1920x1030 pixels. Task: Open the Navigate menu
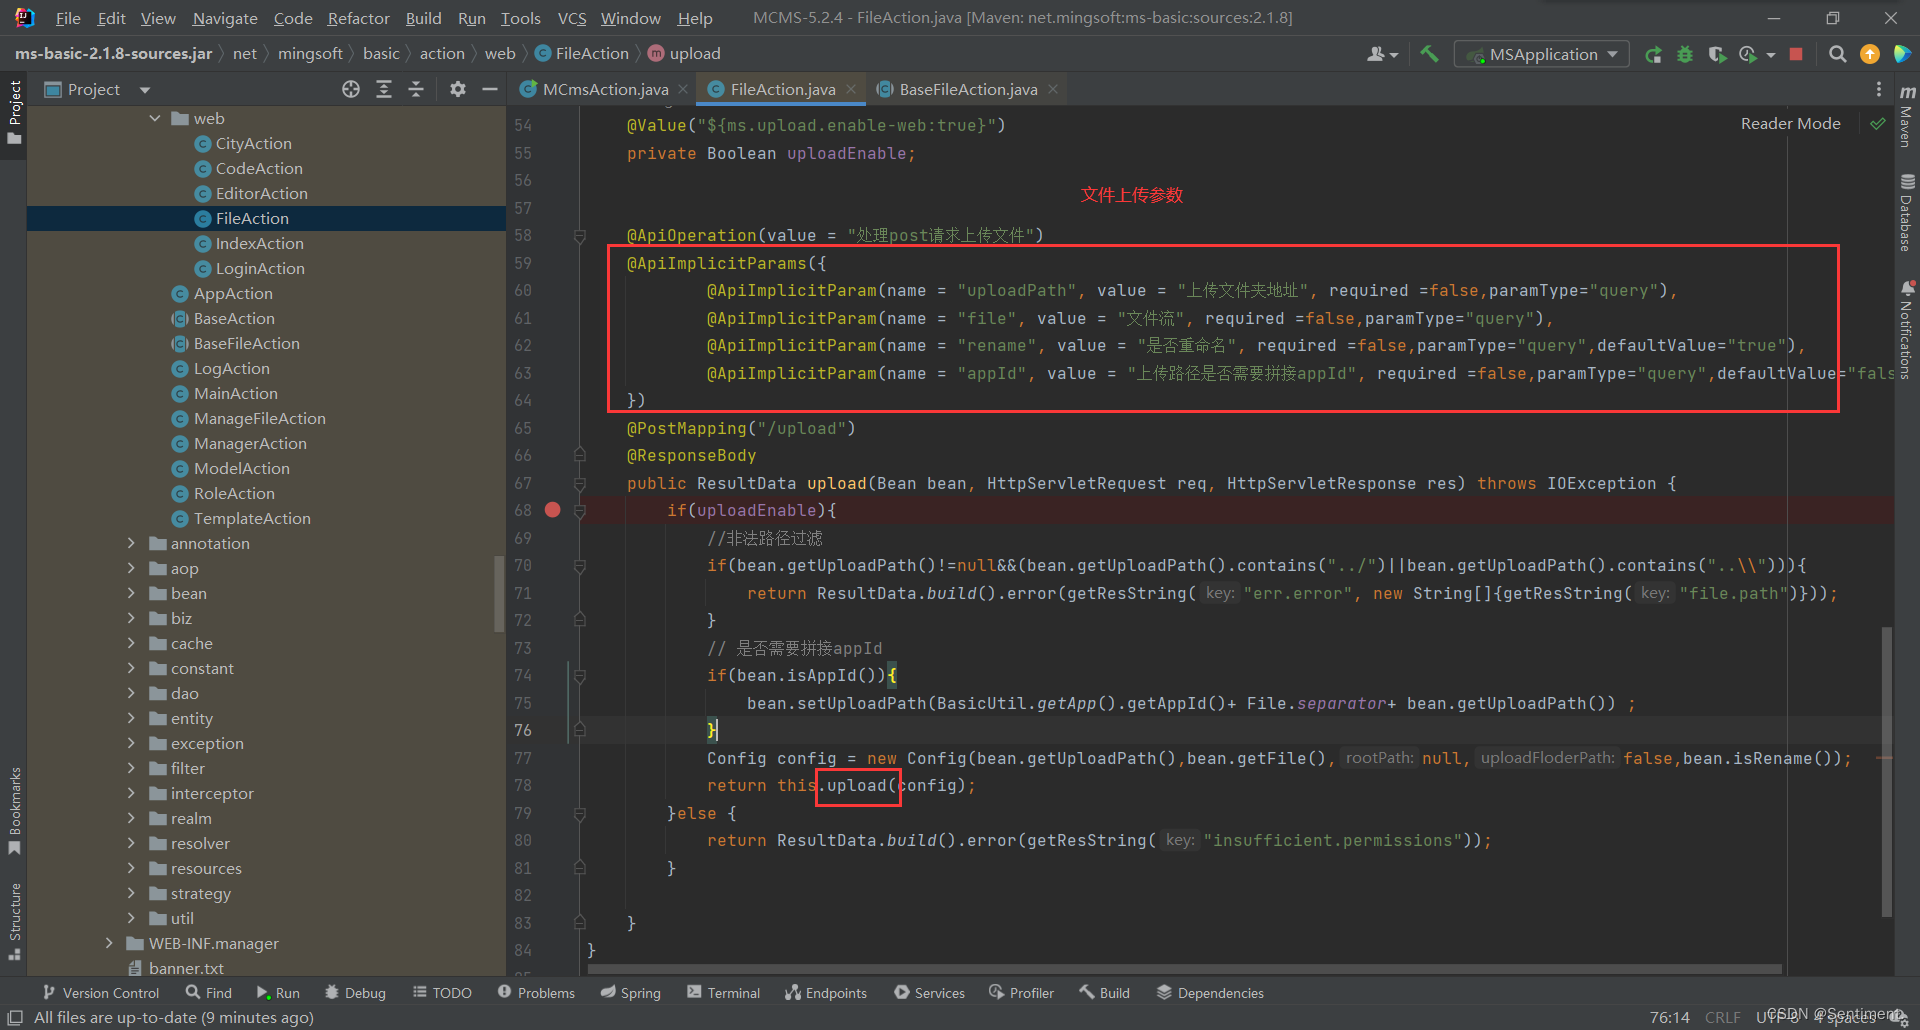click(225, 18)
